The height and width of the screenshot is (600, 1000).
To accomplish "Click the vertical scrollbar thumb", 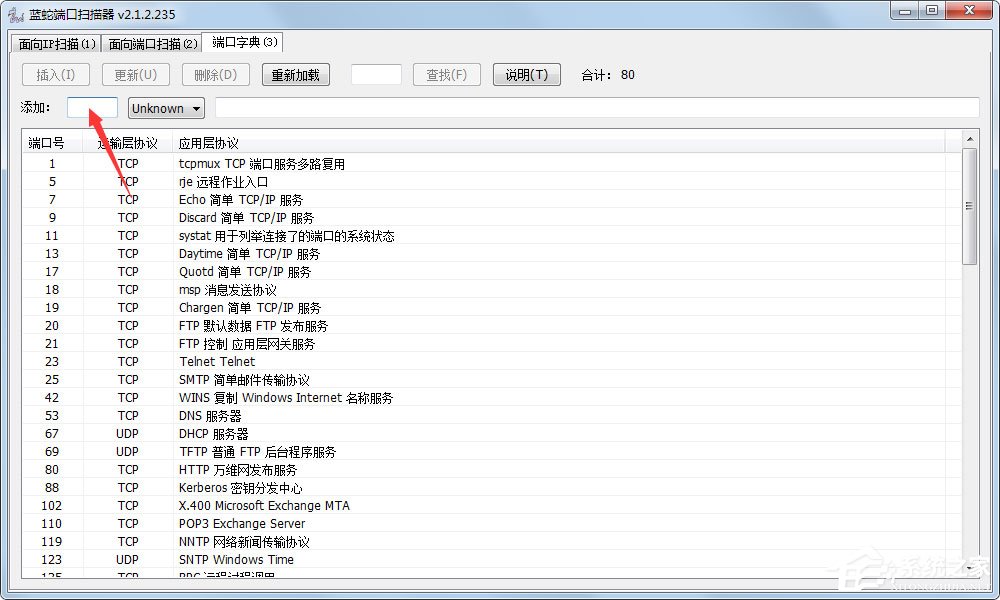I will pyautogui.click(x=969, y=205).
